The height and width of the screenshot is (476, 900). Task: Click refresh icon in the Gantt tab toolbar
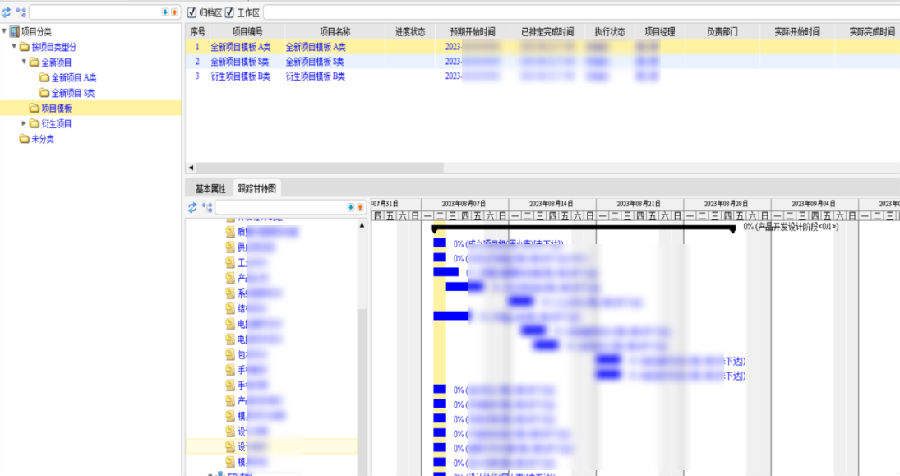click(192, 207)
